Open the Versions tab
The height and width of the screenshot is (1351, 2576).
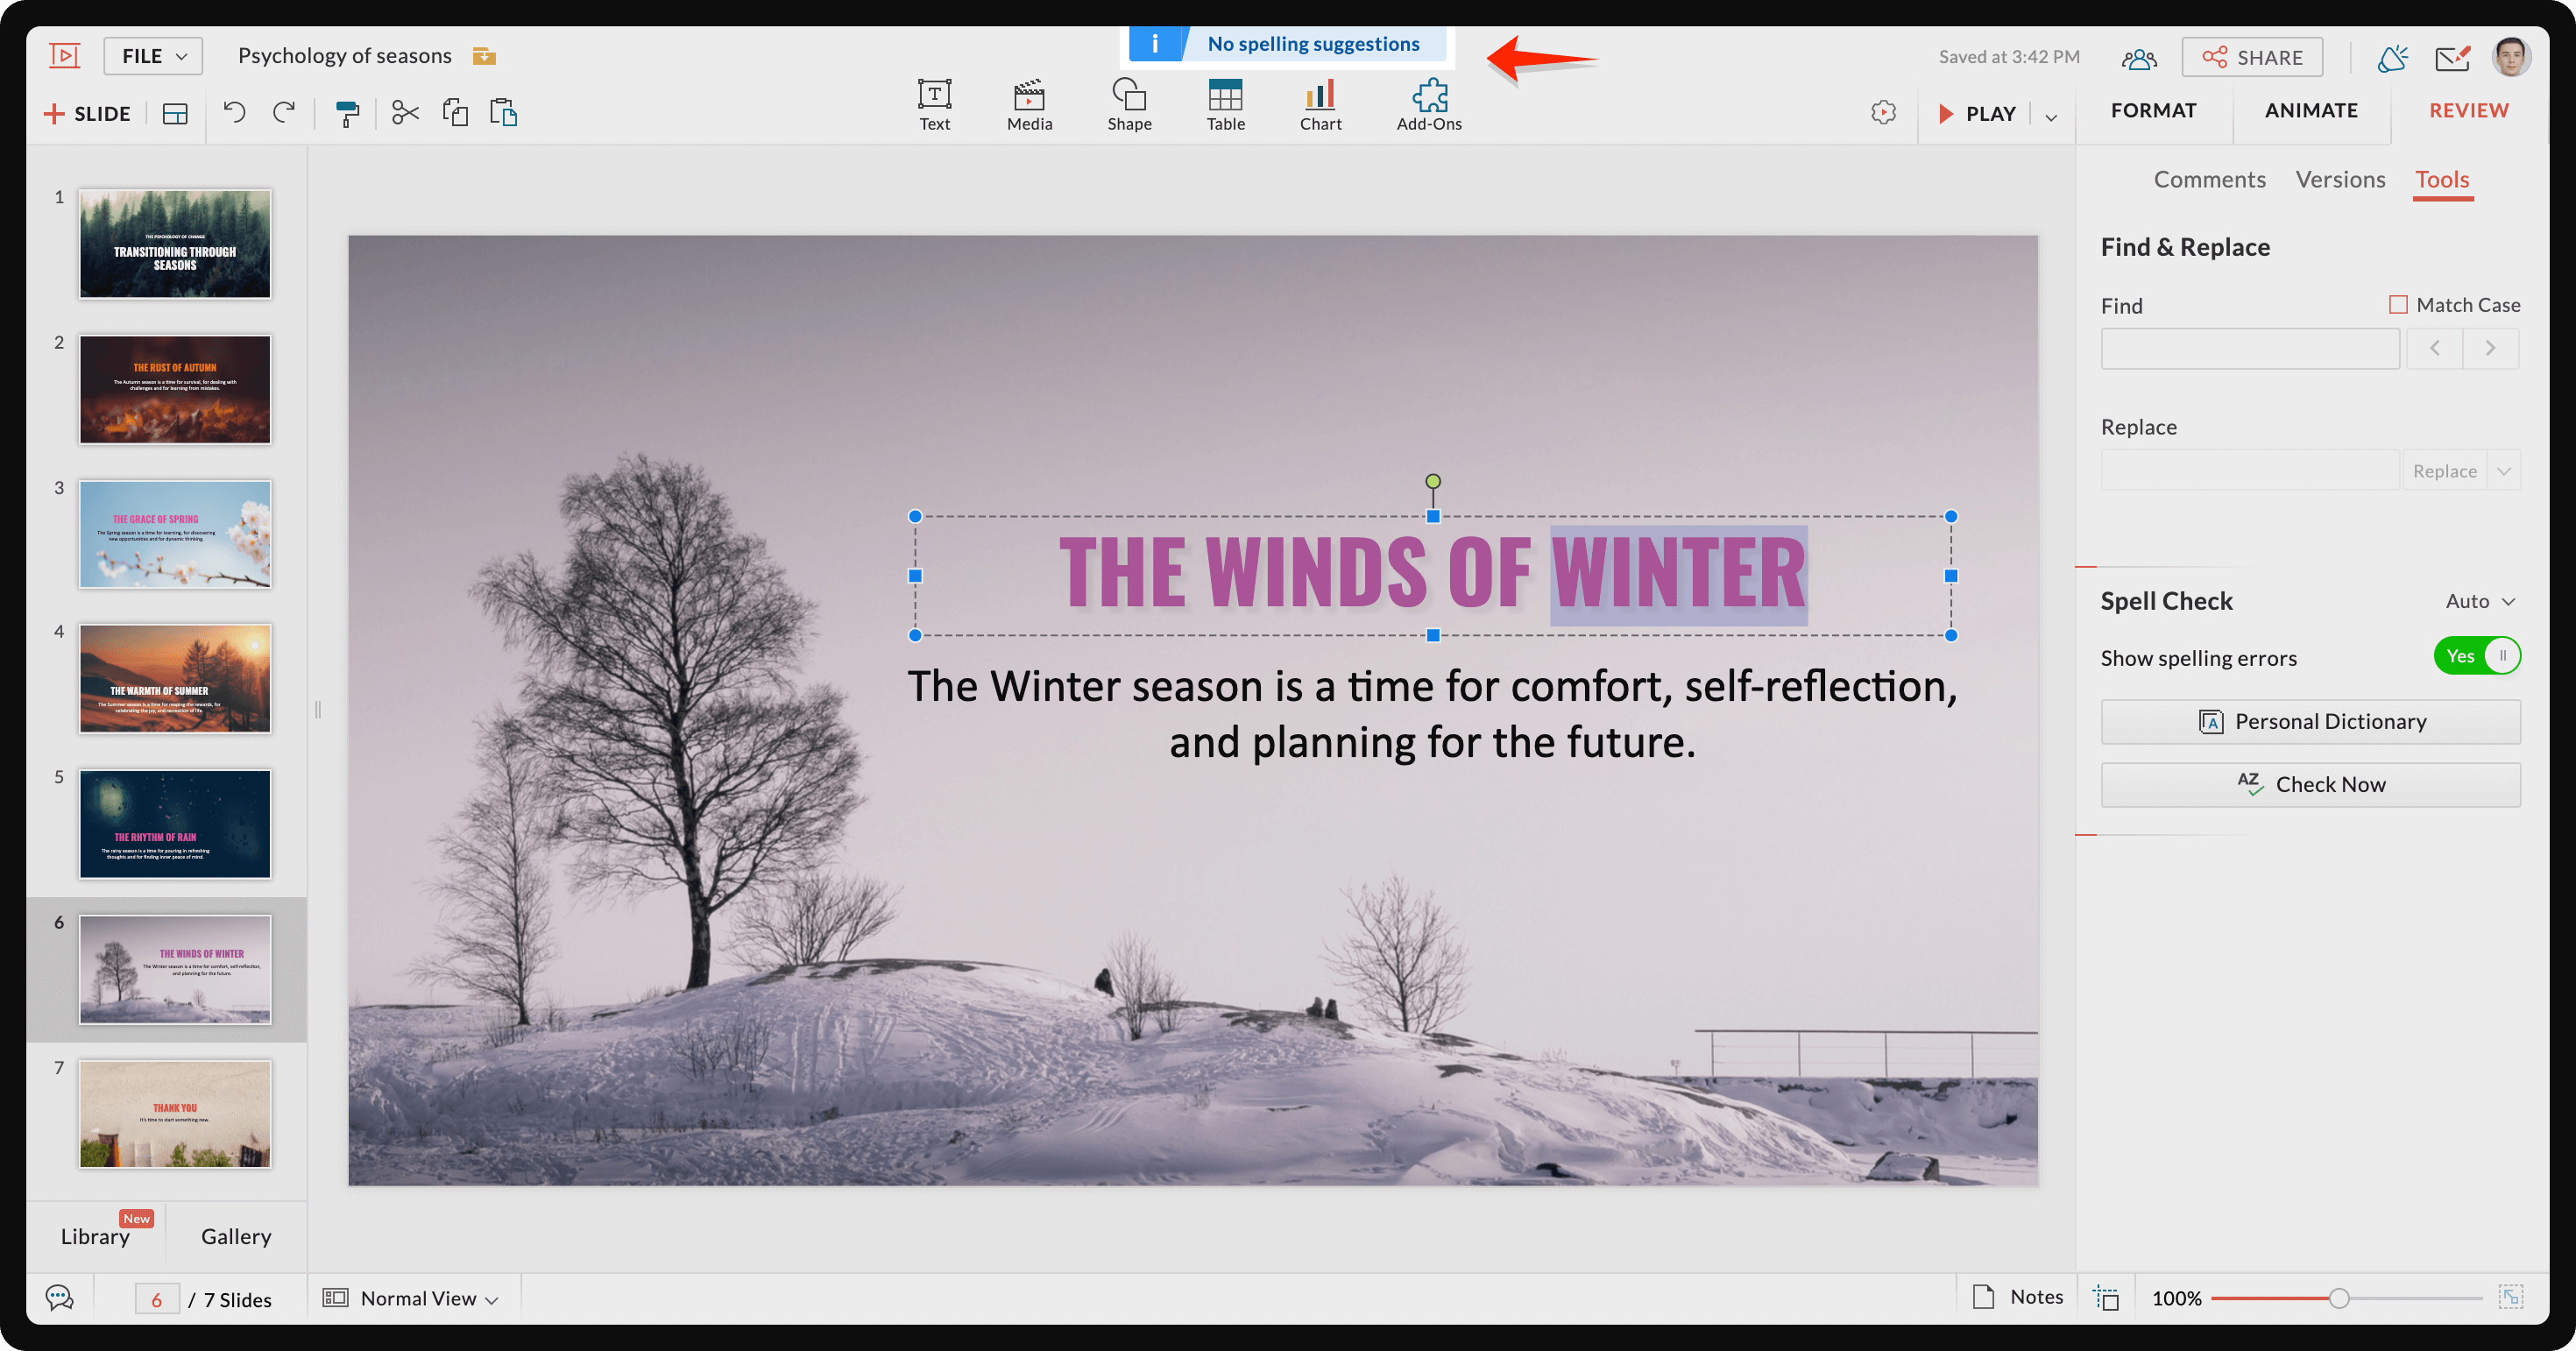2340,180
